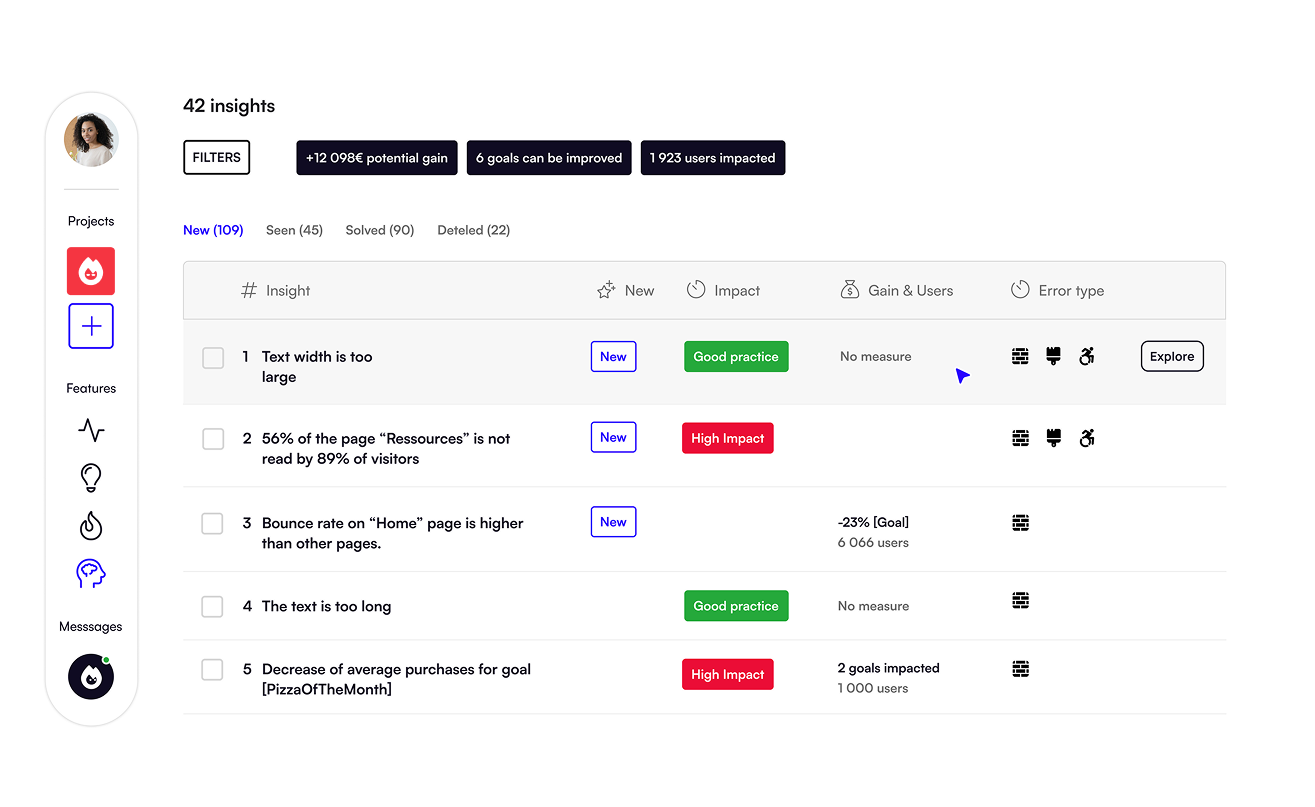Switch to the Deteled (22) tab
The width and height of the screenshot is (1315, 807).
pyautogui.click(x=474, y=230)
